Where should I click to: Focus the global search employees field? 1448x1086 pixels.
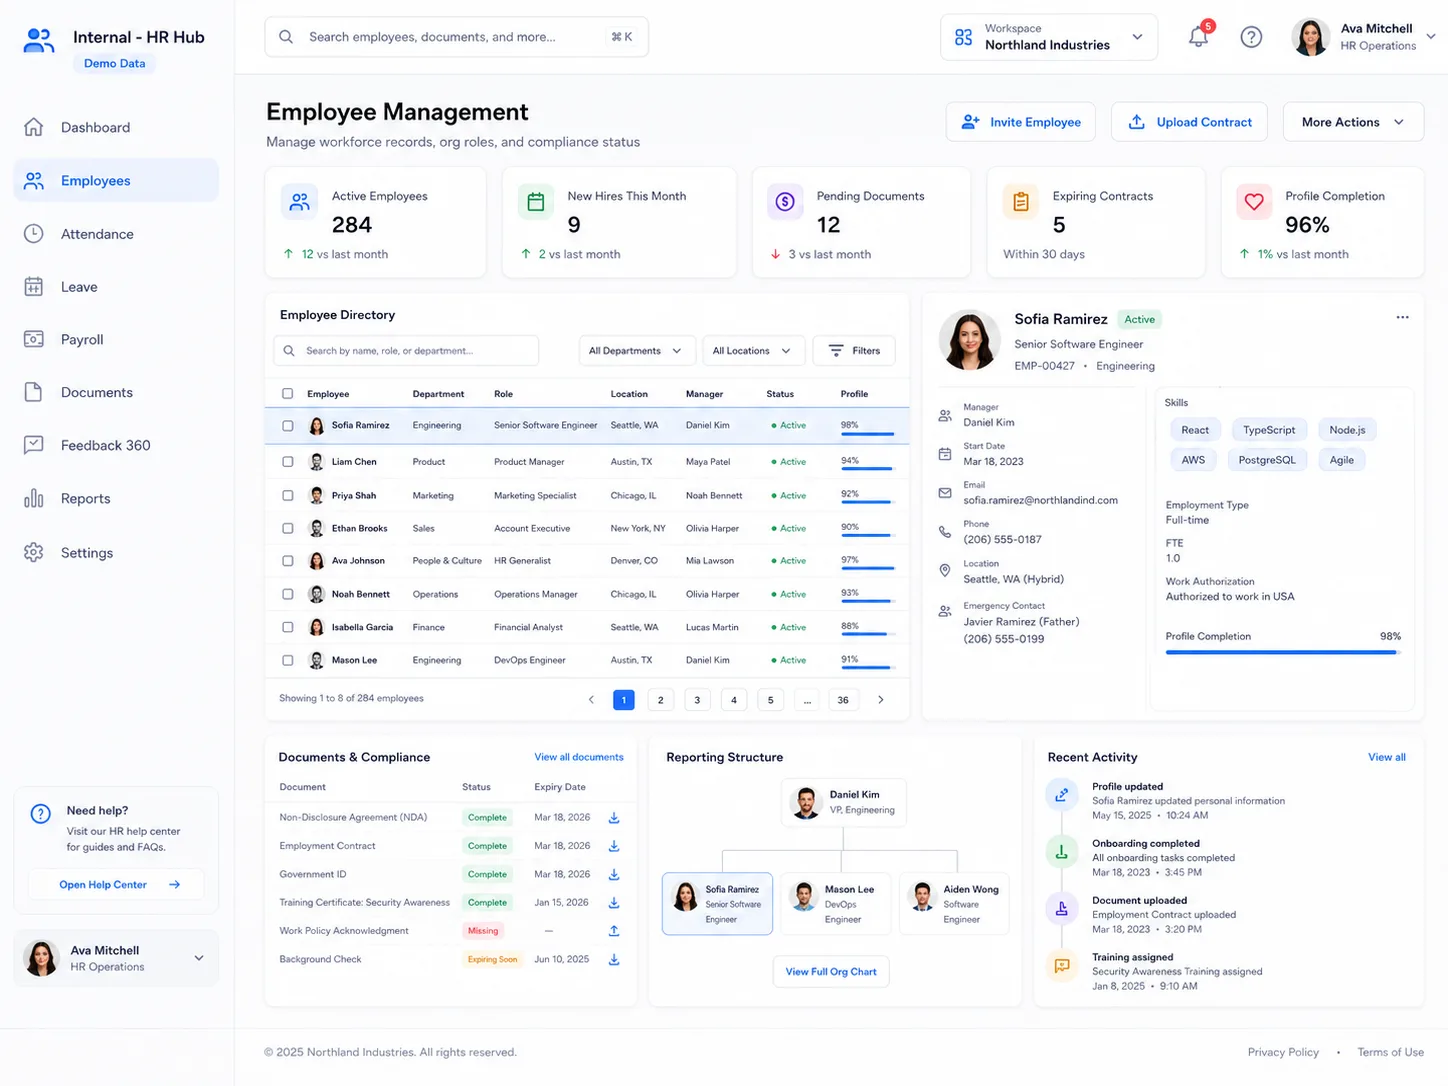457,37
